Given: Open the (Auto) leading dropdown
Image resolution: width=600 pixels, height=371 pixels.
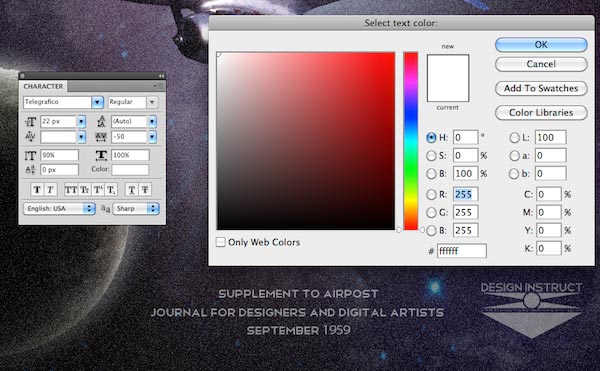Looking at the screenshot, I should 152,122.
